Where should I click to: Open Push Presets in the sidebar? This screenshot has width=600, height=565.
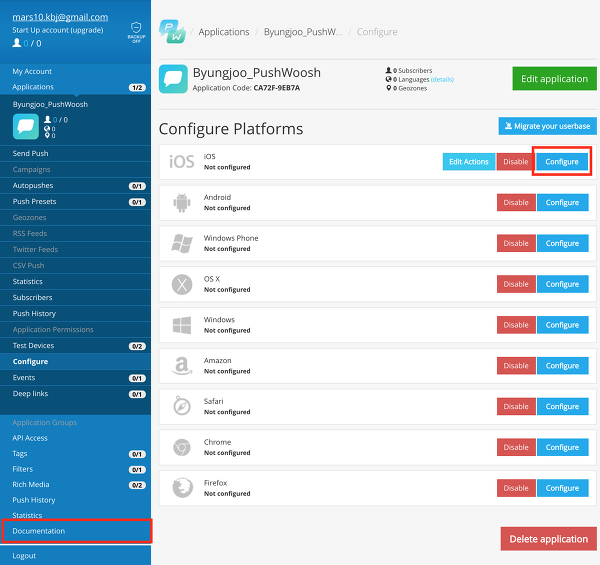[x=75, y=202]
